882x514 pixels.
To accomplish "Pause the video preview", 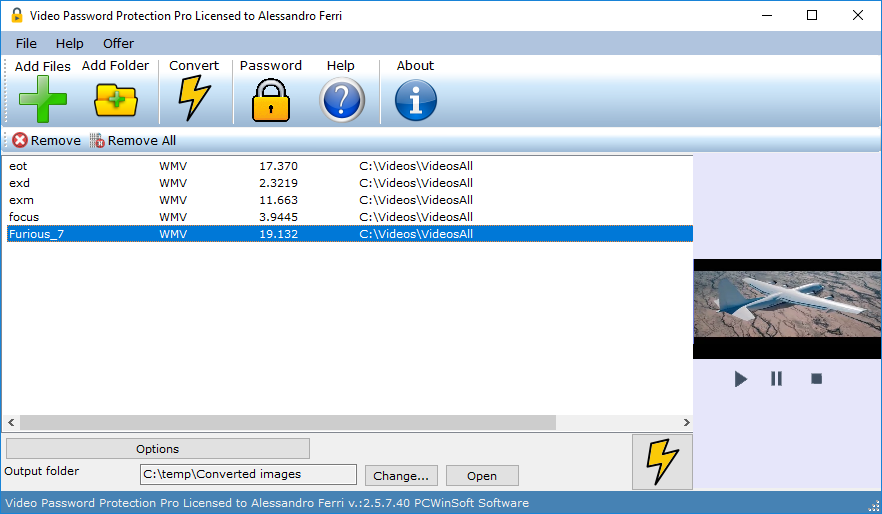I will point(776,379).
